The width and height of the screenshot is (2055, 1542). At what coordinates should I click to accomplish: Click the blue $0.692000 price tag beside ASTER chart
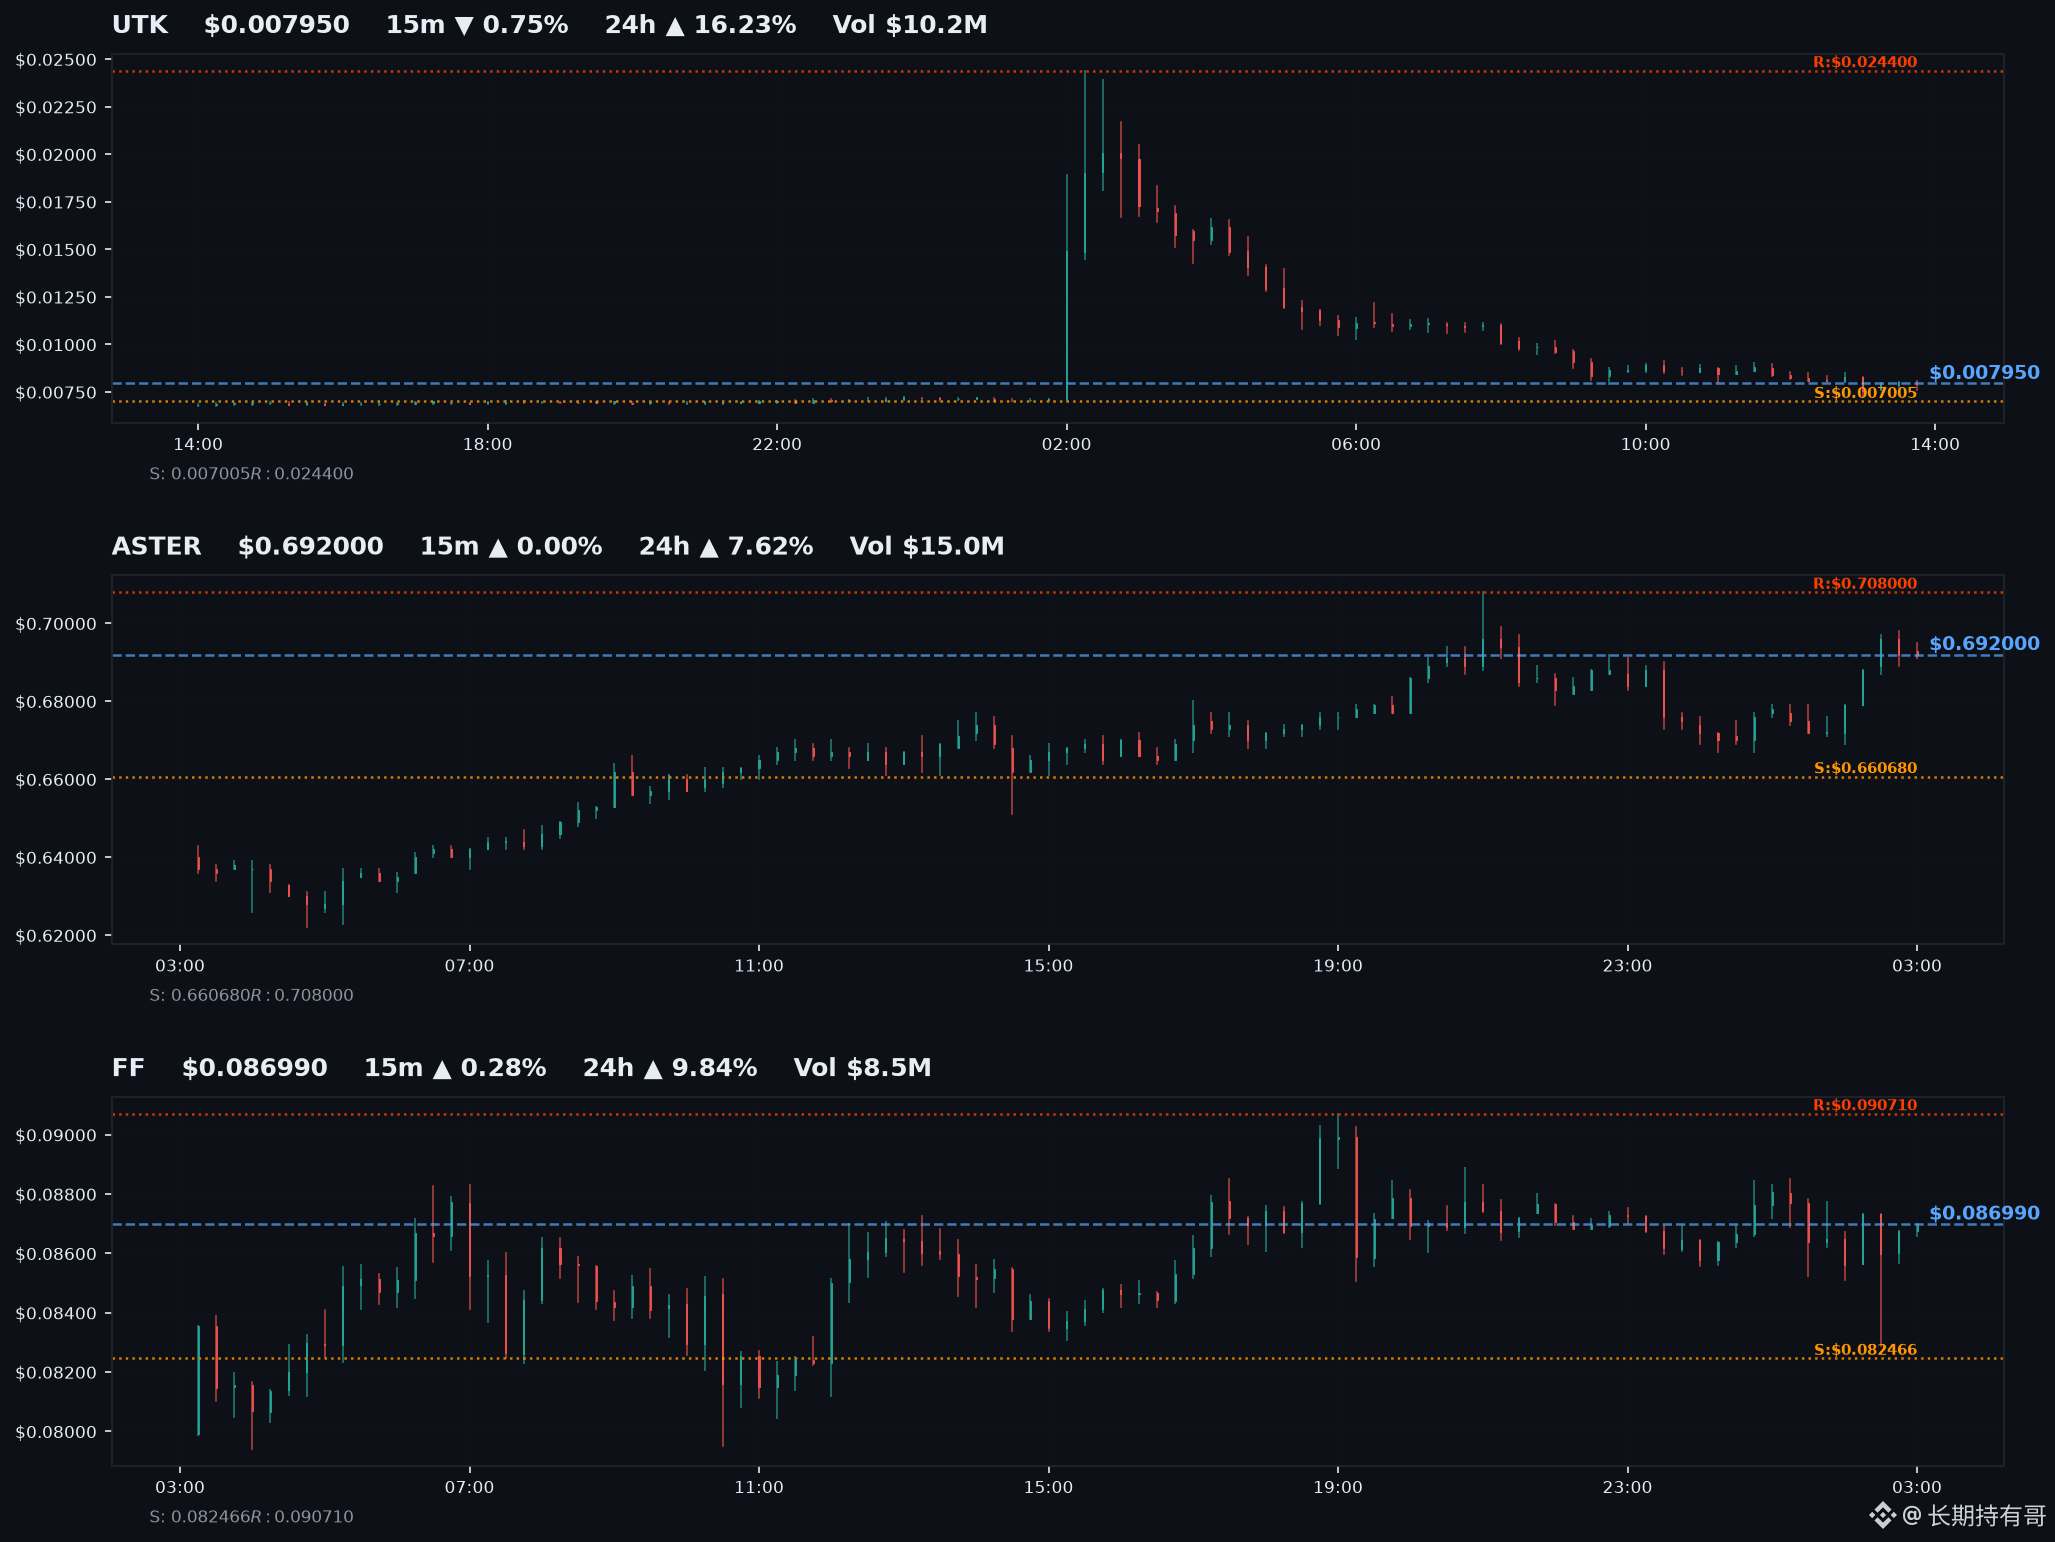(1984, 644)
